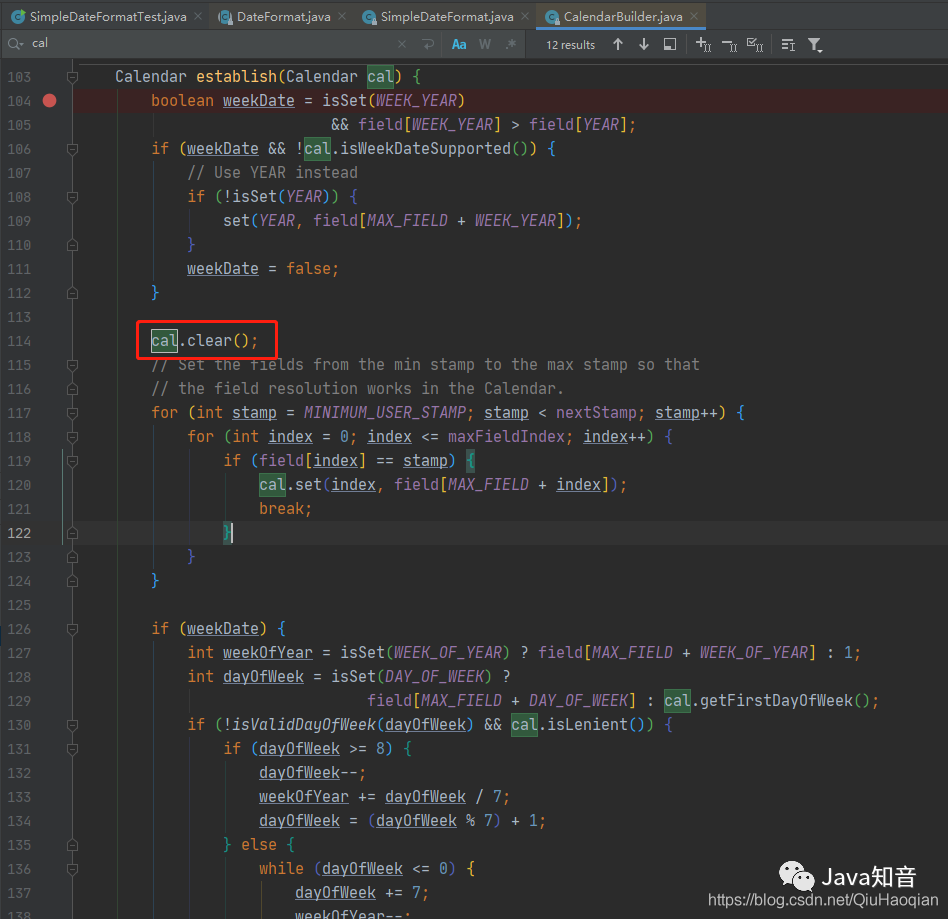Click isLenient call on line 130
Image resolution: width=948 pixels, height=919 pixels.
coord(588,725)
